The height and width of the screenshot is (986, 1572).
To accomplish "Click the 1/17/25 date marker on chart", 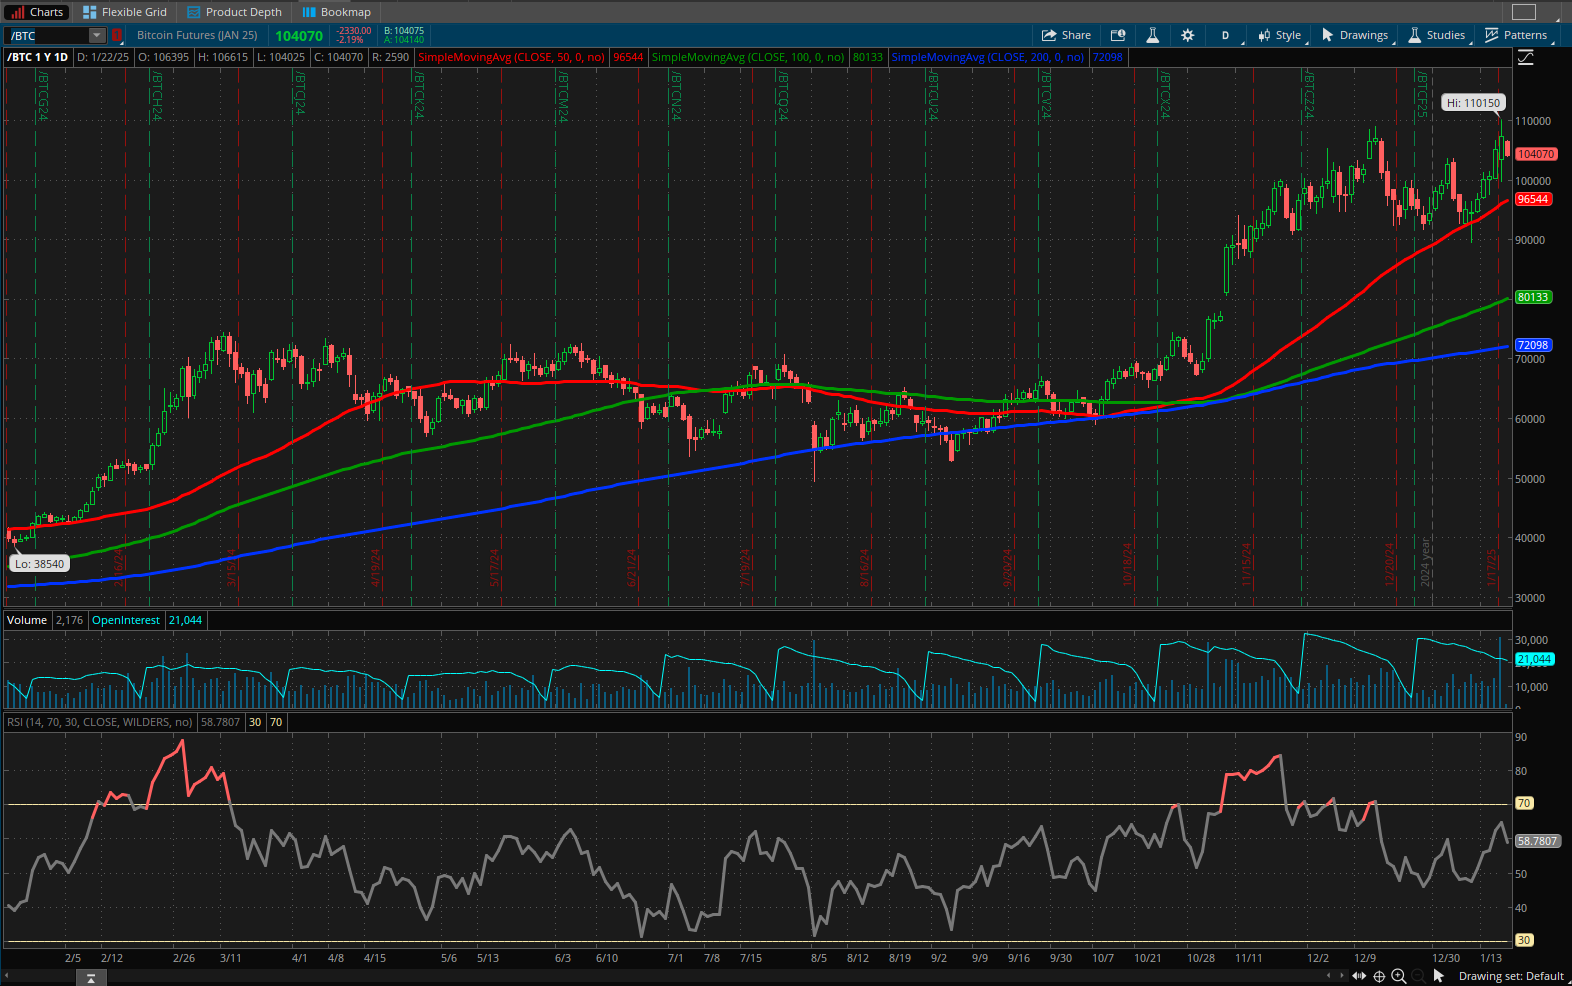I will tap(1491, 568).
